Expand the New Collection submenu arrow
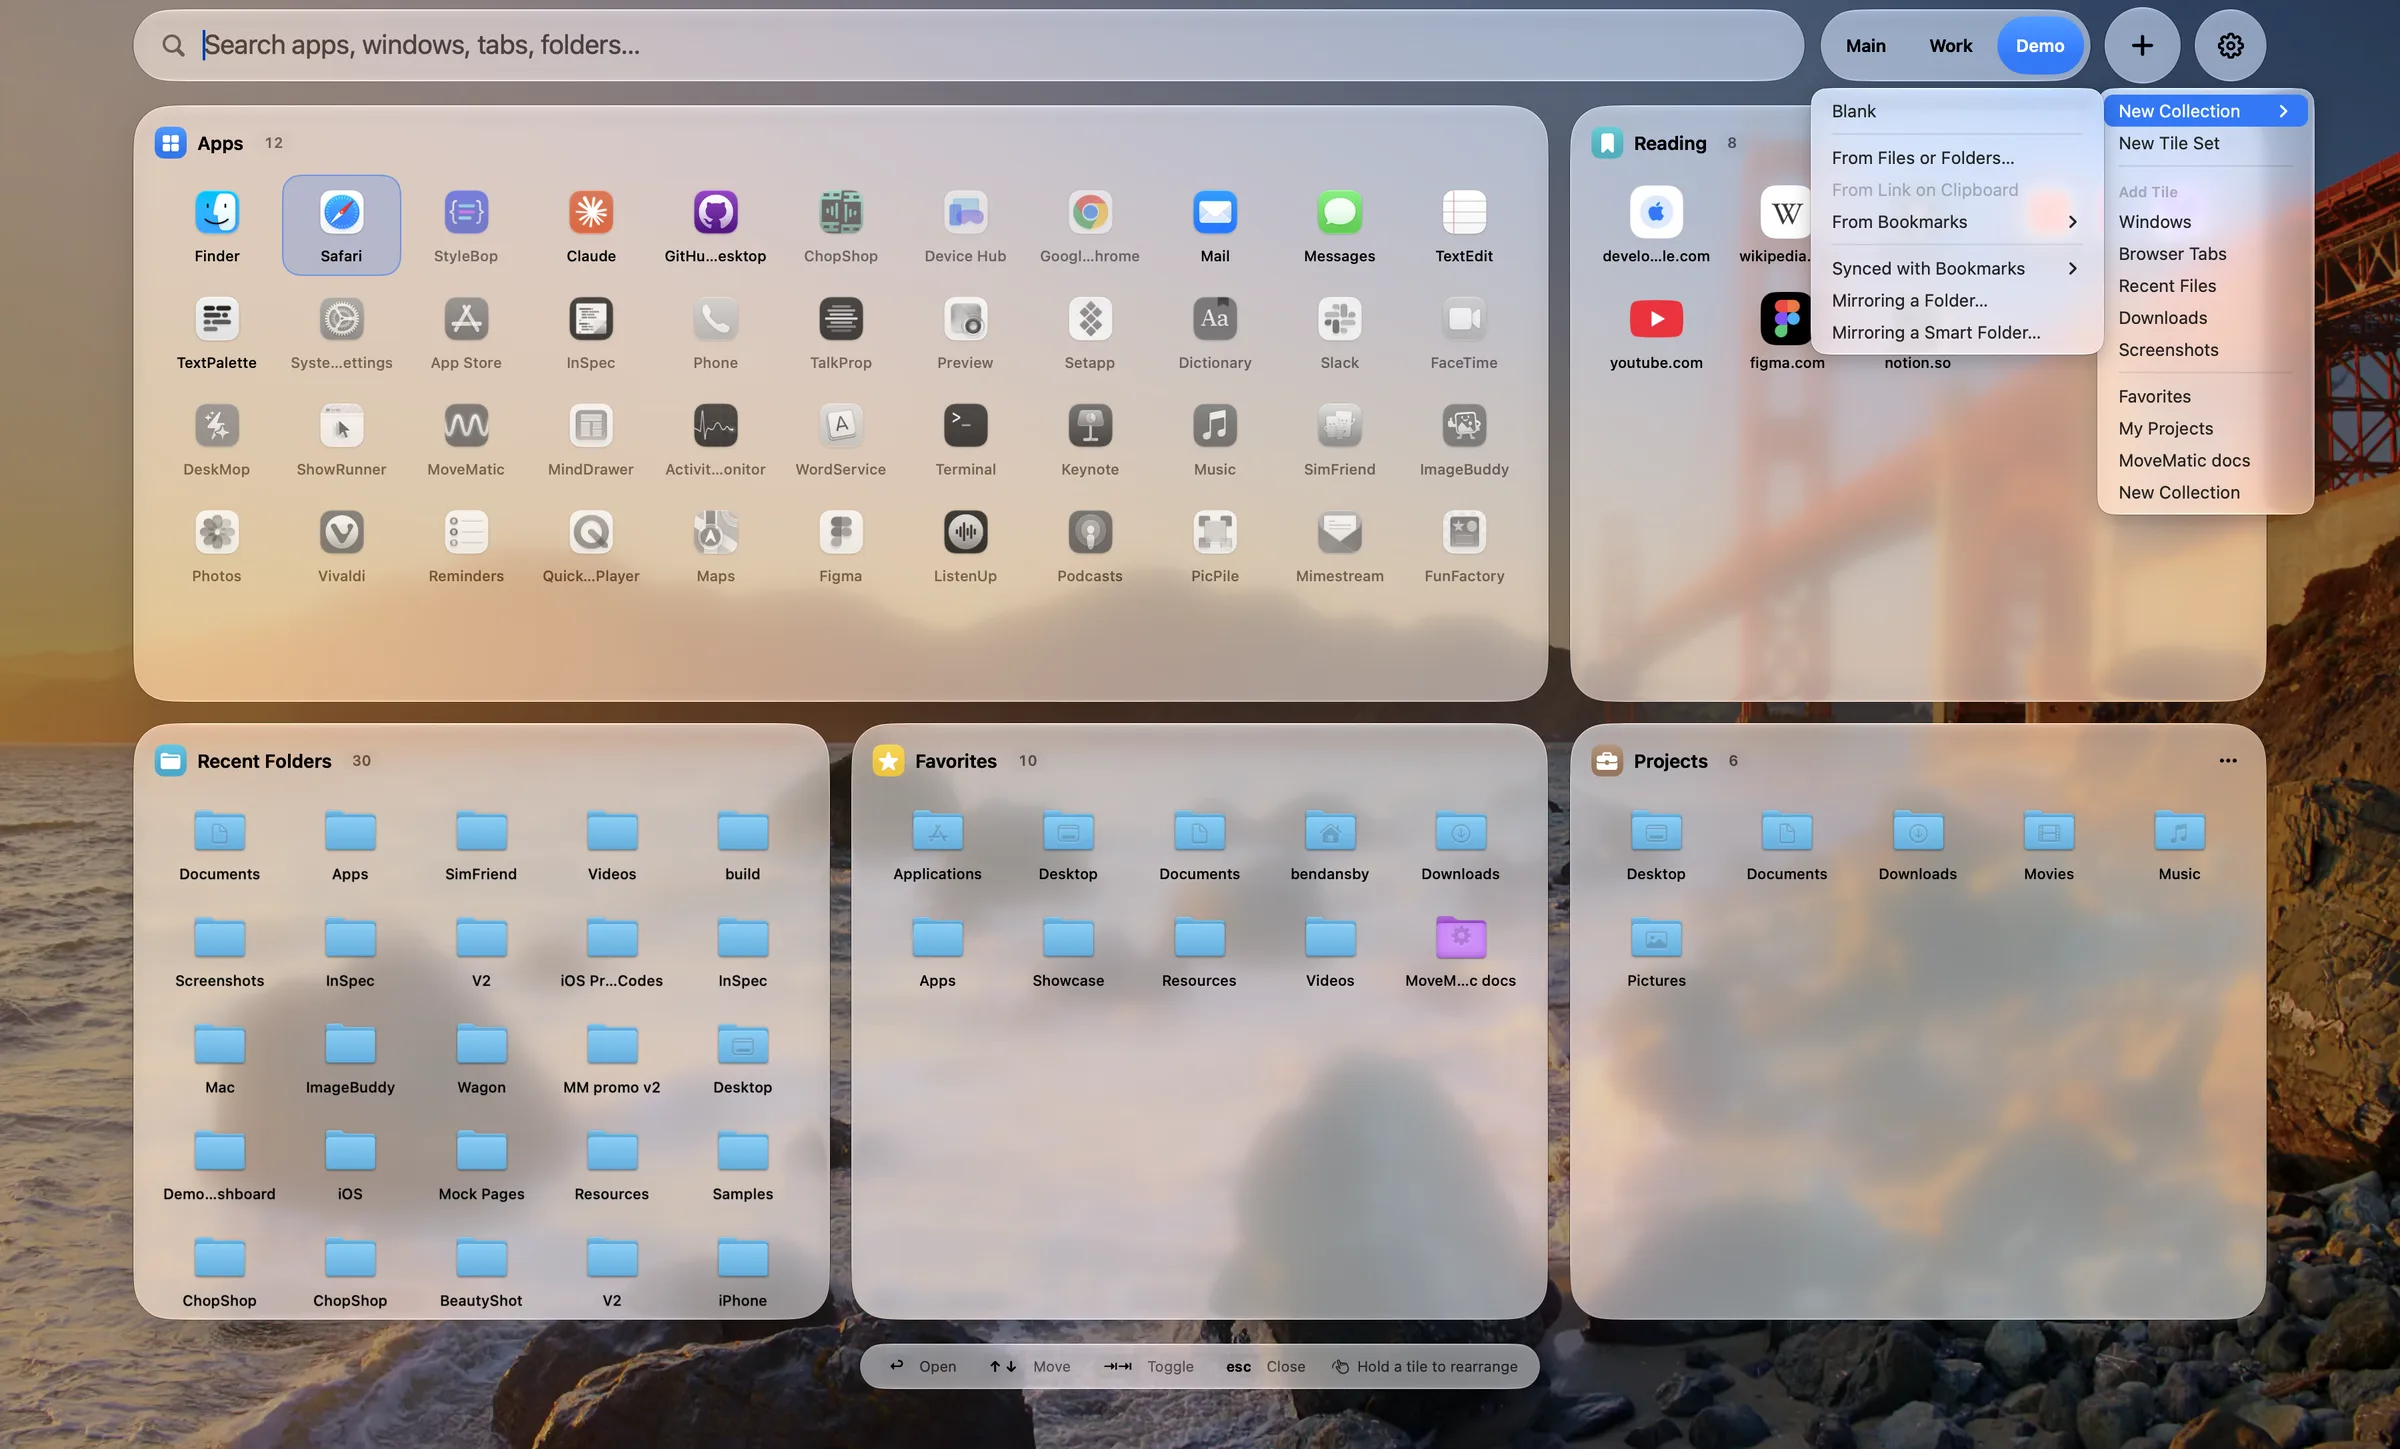The image size is (2400, 1449). (2283, 111)
